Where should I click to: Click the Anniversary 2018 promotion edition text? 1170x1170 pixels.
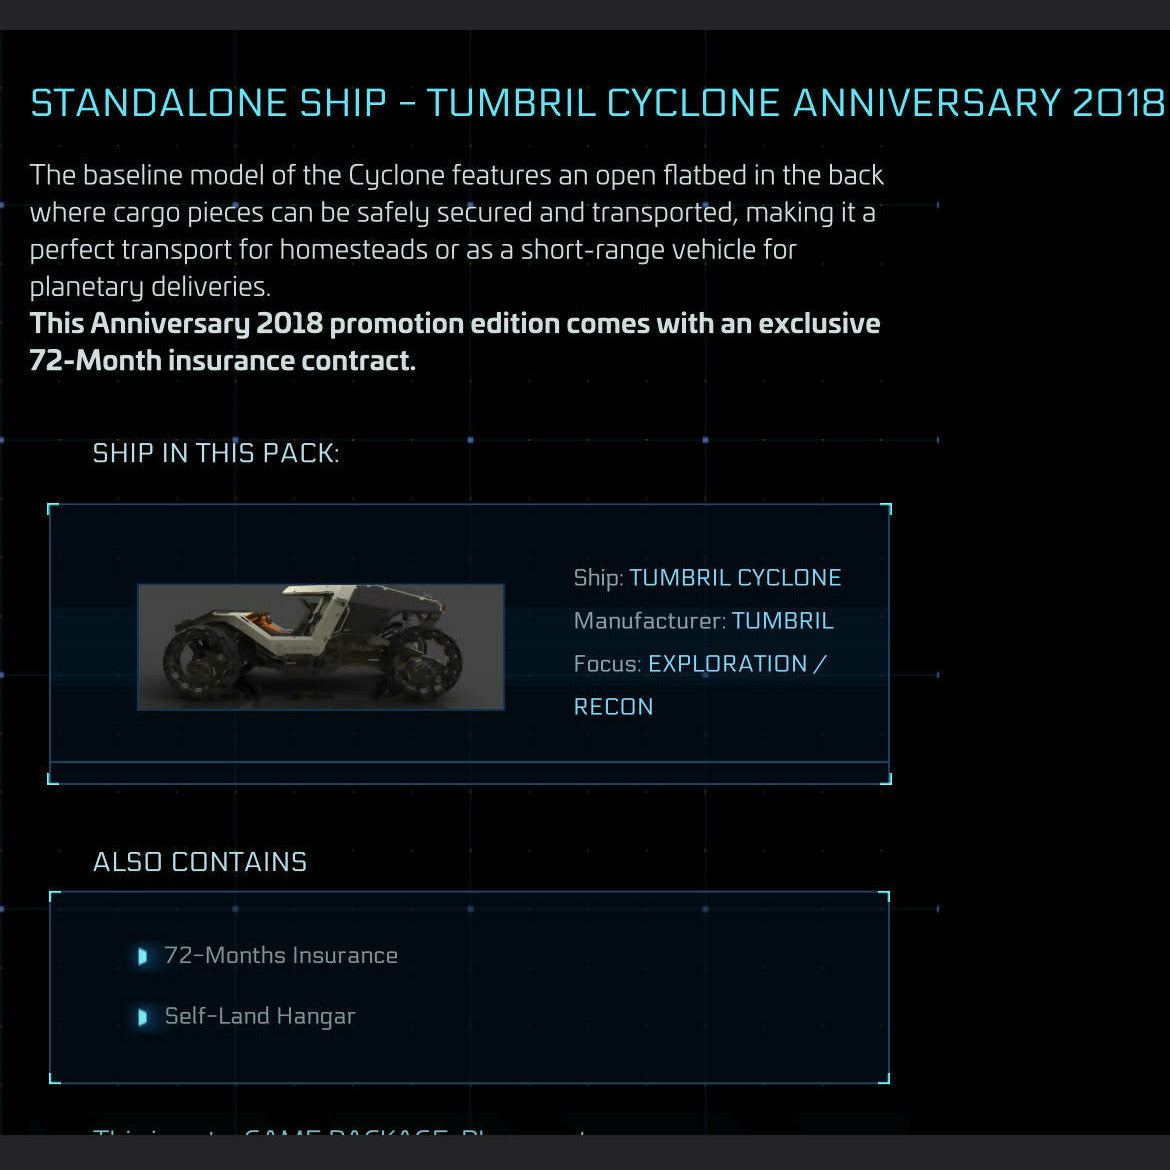tap(454, 324)
